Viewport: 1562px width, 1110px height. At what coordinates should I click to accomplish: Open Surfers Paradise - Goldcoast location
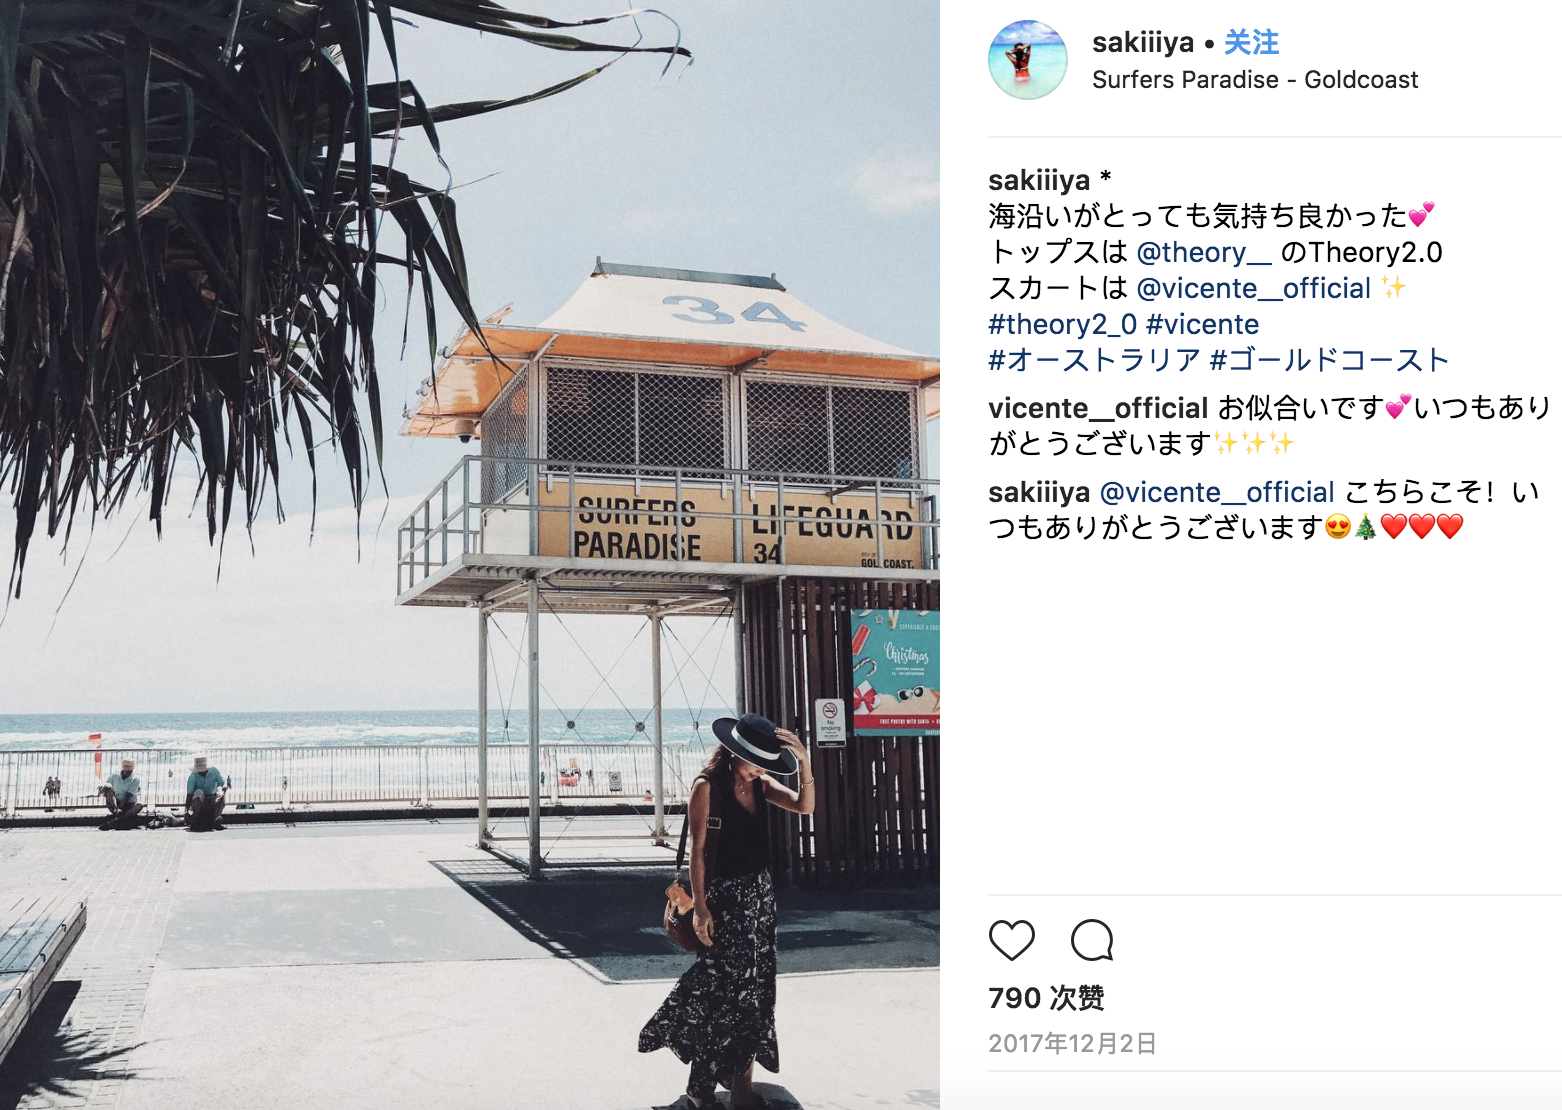(1255, 80)
